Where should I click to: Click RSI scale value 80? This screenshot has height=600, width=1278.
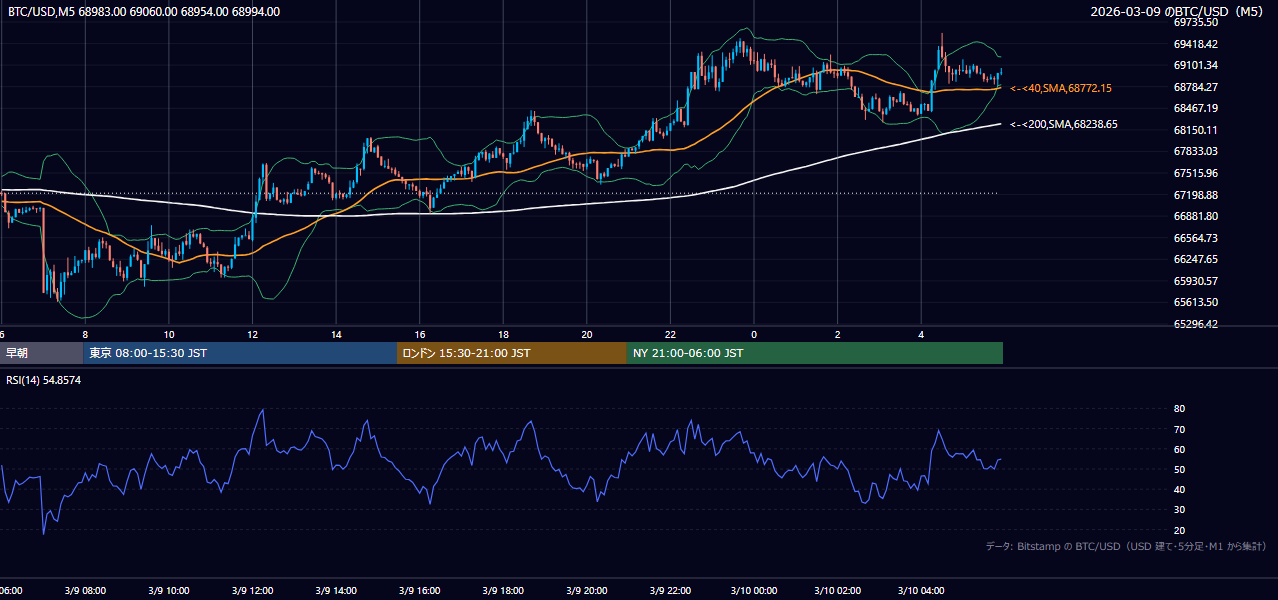[1179, 409]
